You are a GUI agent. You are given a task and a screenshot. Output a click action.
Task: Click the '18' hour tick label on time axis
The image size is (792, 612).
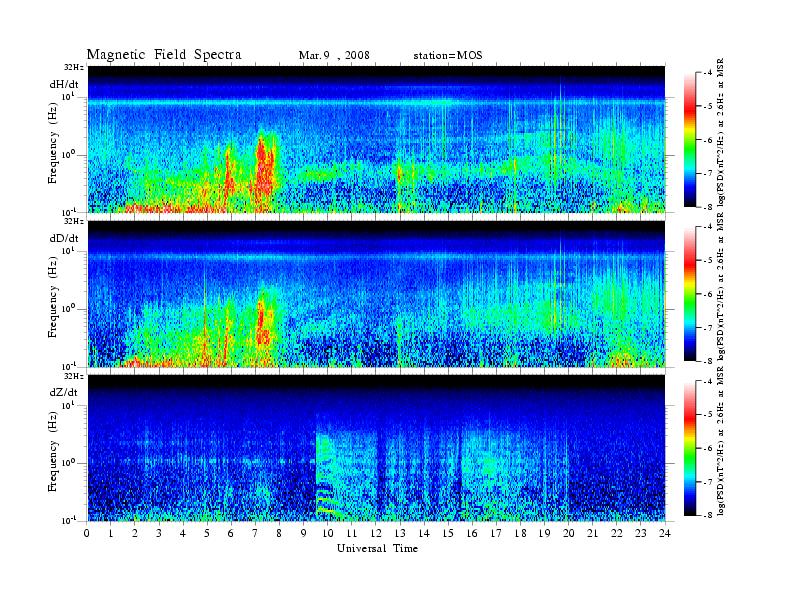click(520, 533)
